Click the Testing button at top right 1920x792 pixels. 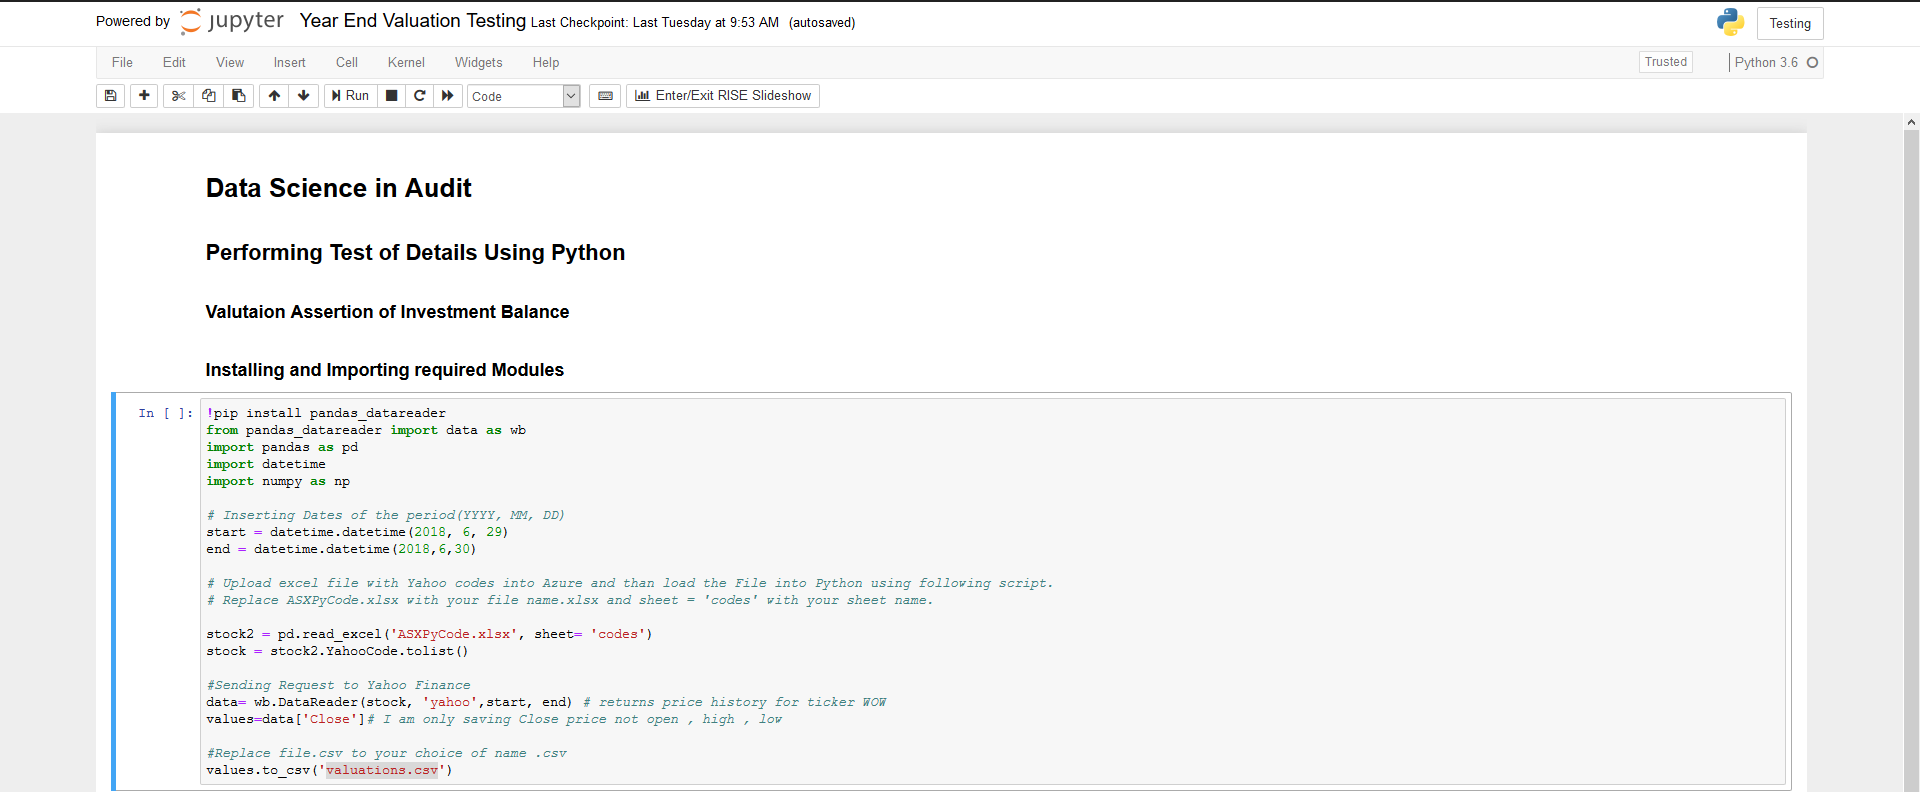(1790, 23)
